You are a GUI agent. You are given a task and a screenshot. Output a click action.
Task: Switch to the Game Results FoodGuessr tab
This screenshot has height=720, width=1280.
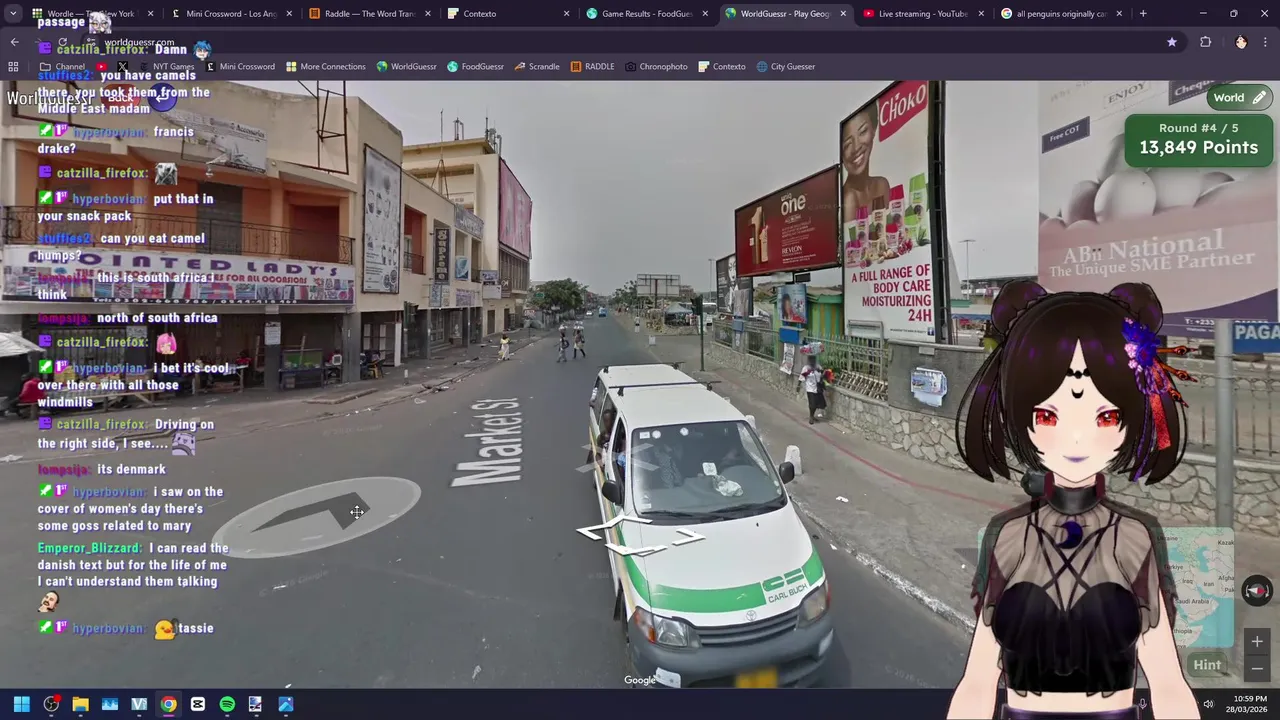645,13
